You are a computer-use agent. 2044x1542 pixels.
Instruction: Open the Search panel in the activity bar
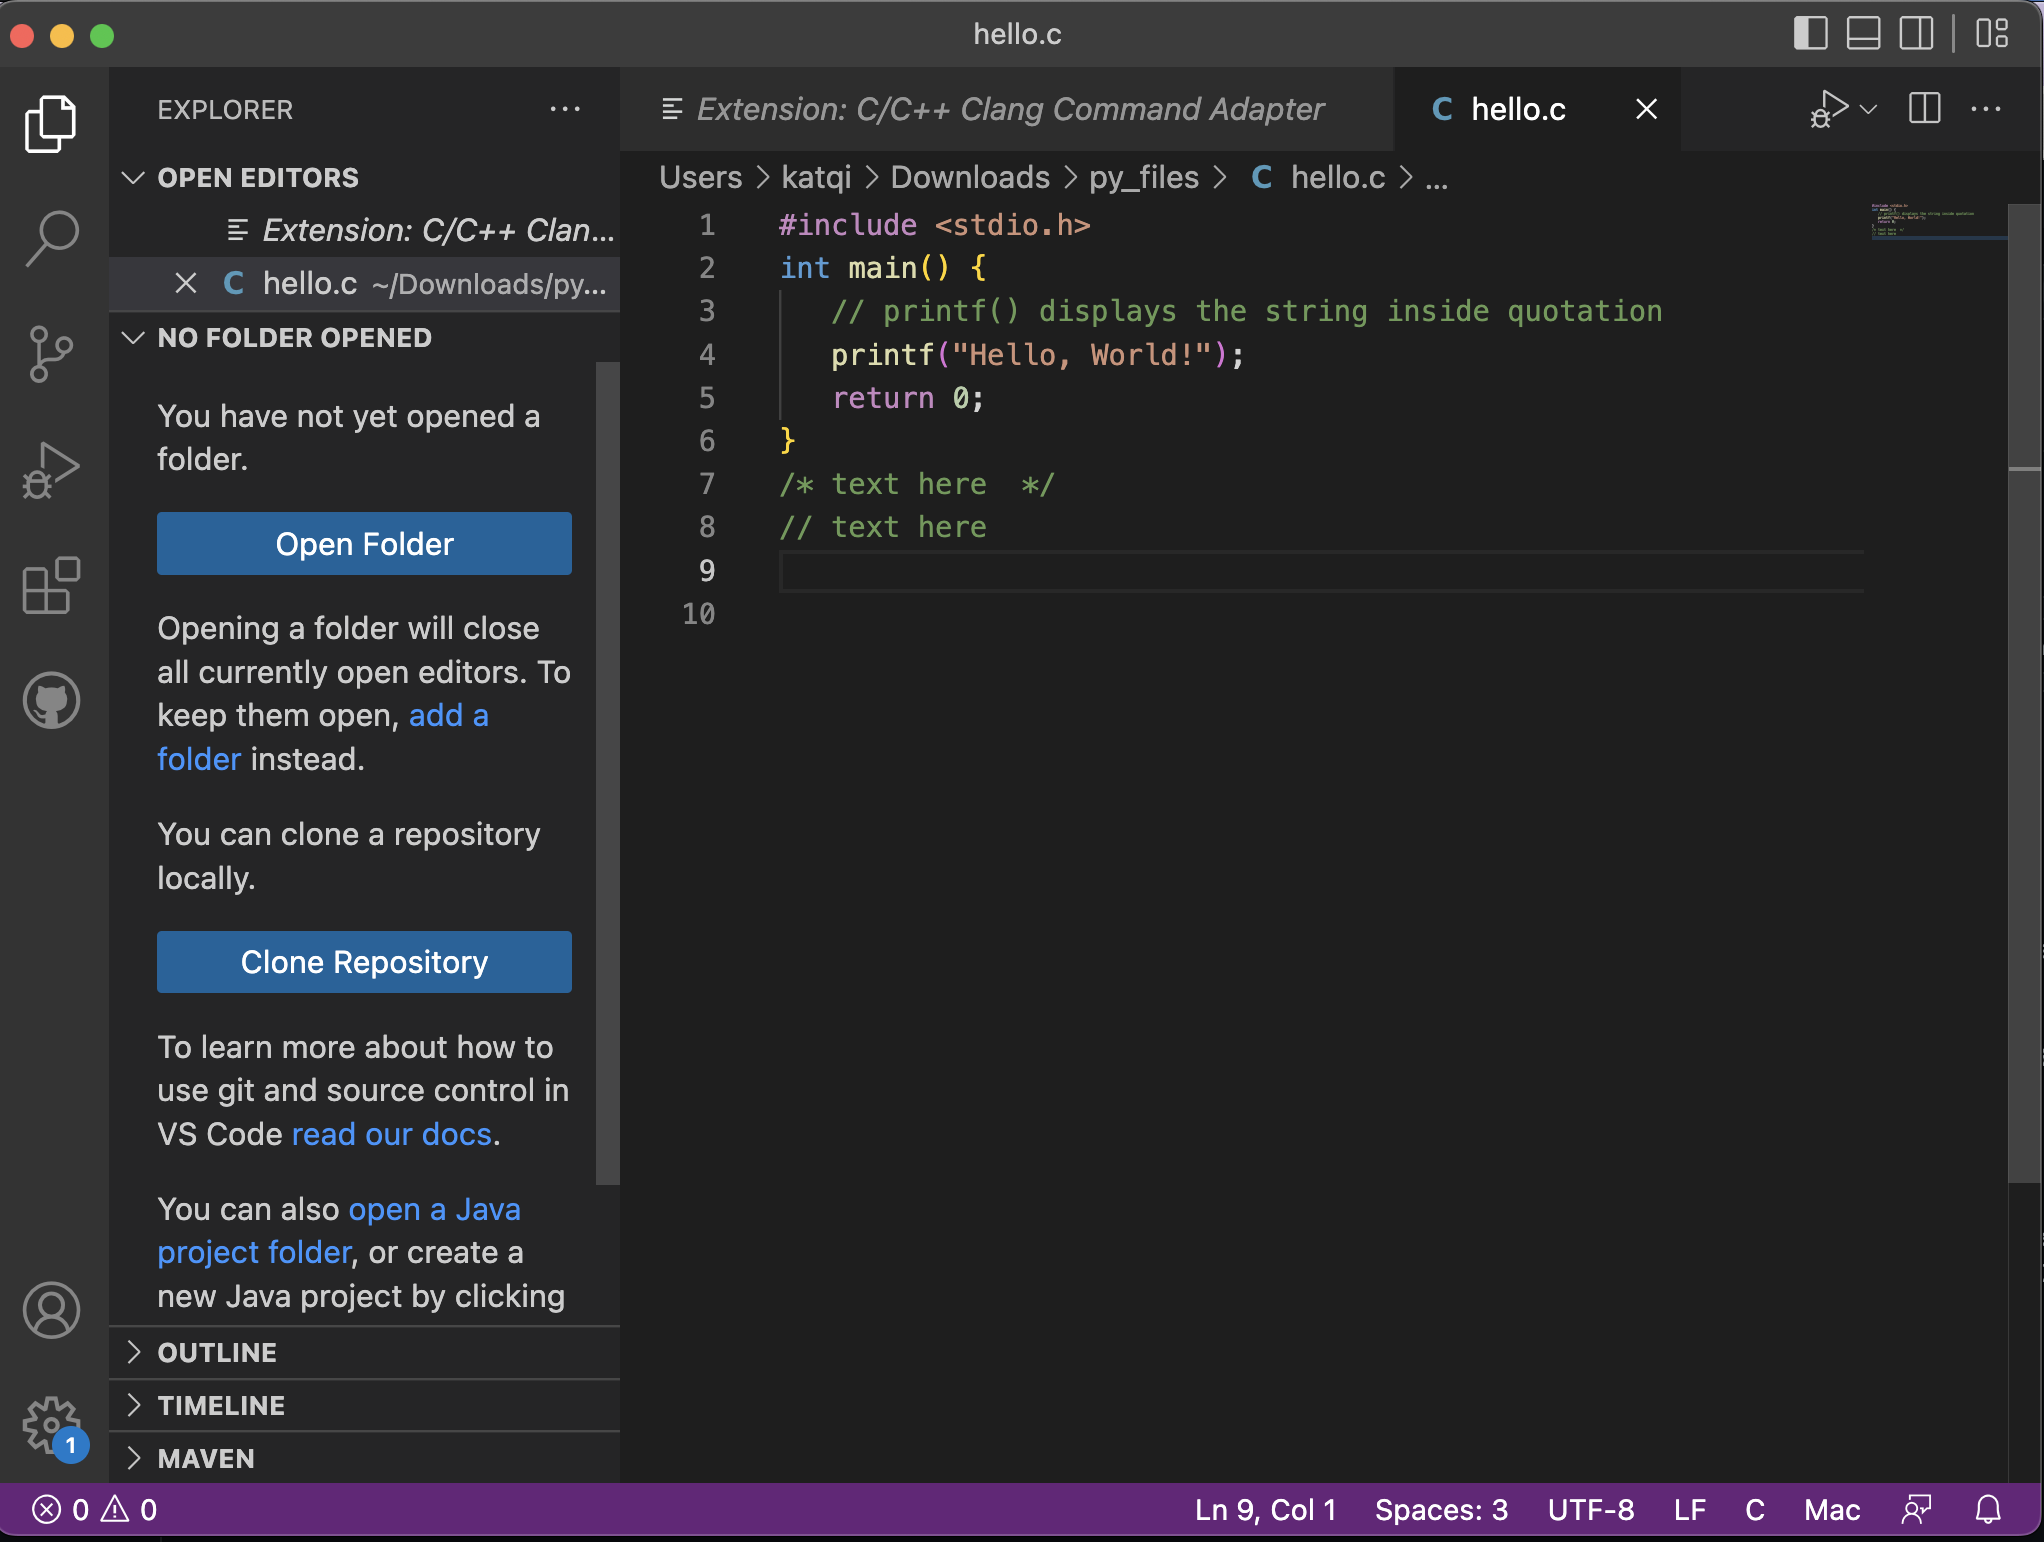click(50, 237)
